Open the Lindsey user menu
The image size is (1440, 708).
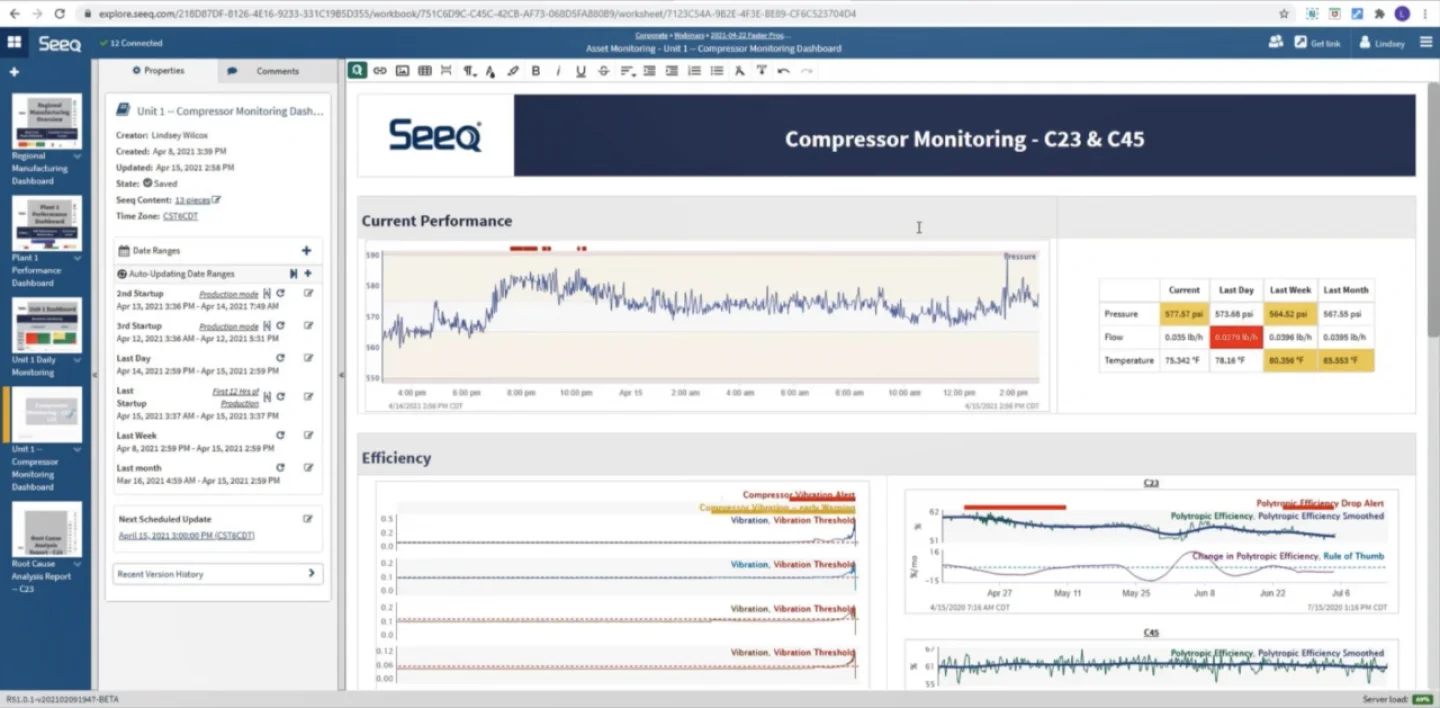(1381, 43)
